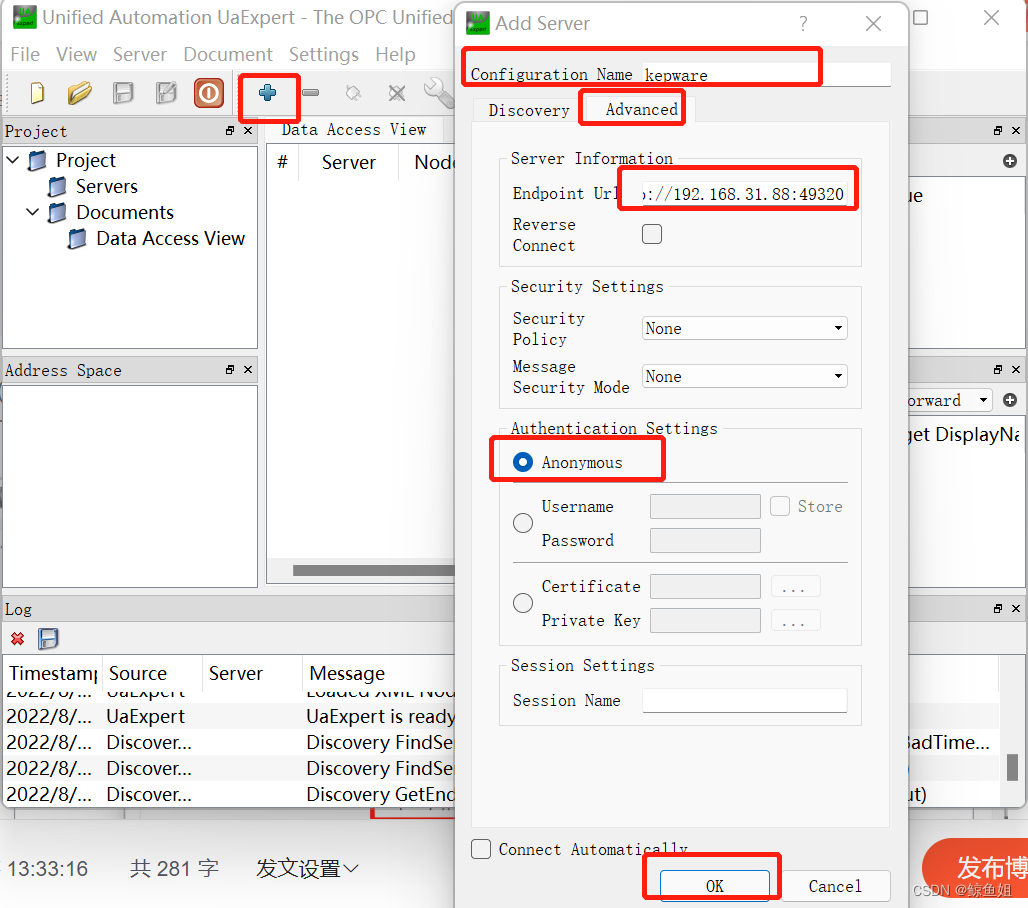Enable the Connect Automatically checkbox
The height and width of the screenshot is (908, 1028).
click(481, 849)
